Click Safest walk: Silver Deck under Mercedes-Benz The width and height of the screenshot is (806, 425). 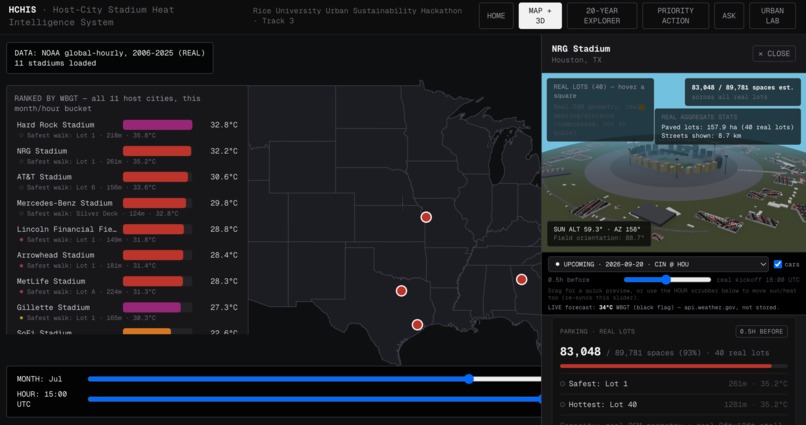pos(102,214)
